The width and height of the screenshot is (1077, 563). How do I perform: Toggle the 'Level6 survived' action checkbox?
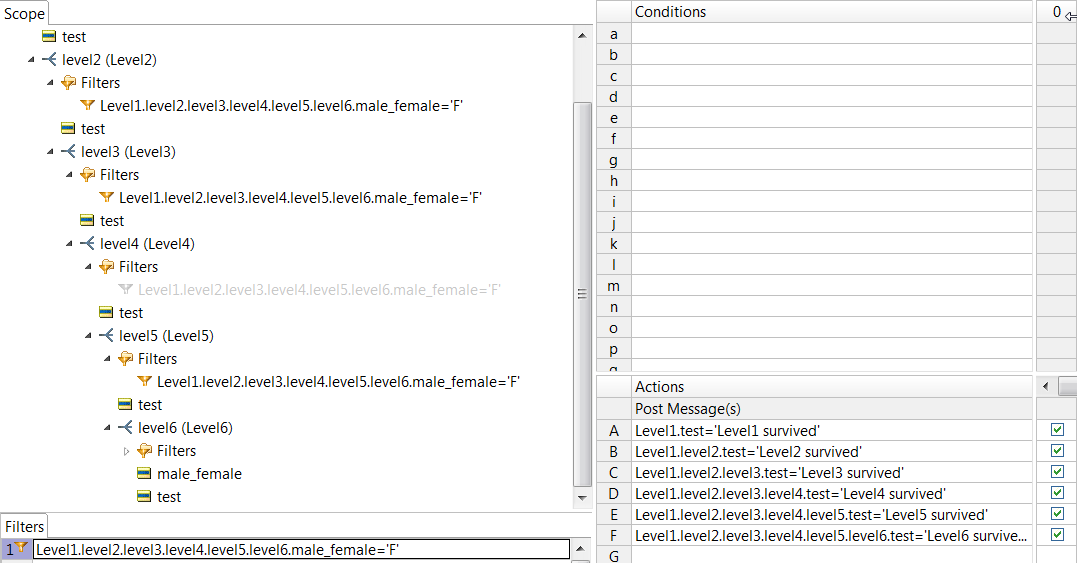tap(1057, 535)
